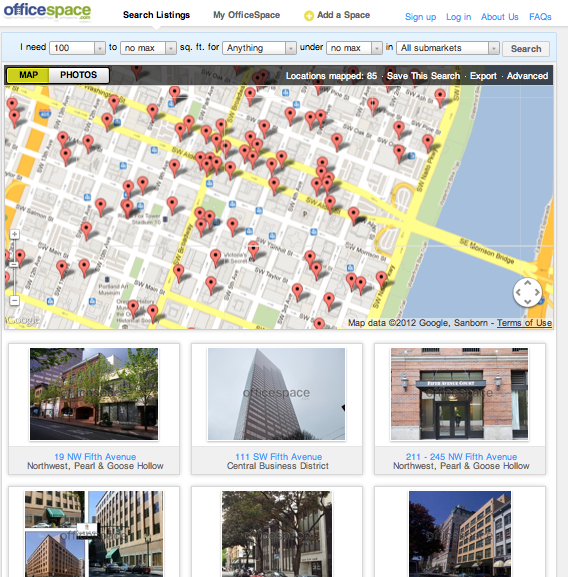568x577 pixels.
Task: Open the Anything space type dropdown
Action: coord(259,48)
